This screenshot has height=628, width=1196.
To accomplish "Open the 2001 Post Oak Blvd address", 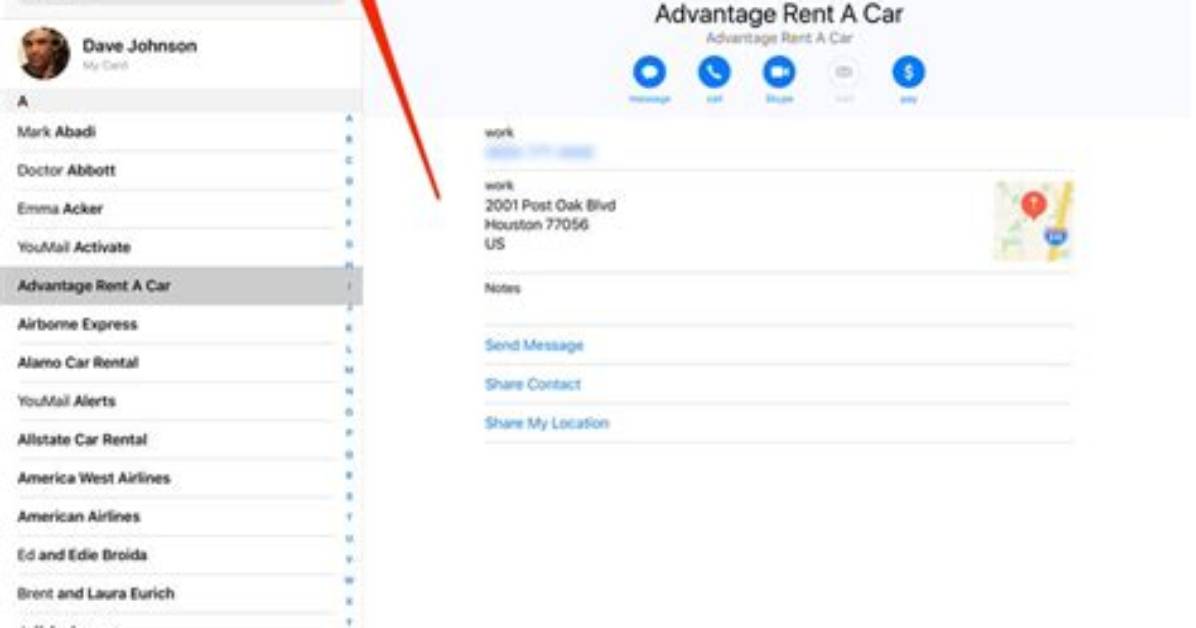I will click(x=550, y=224).
